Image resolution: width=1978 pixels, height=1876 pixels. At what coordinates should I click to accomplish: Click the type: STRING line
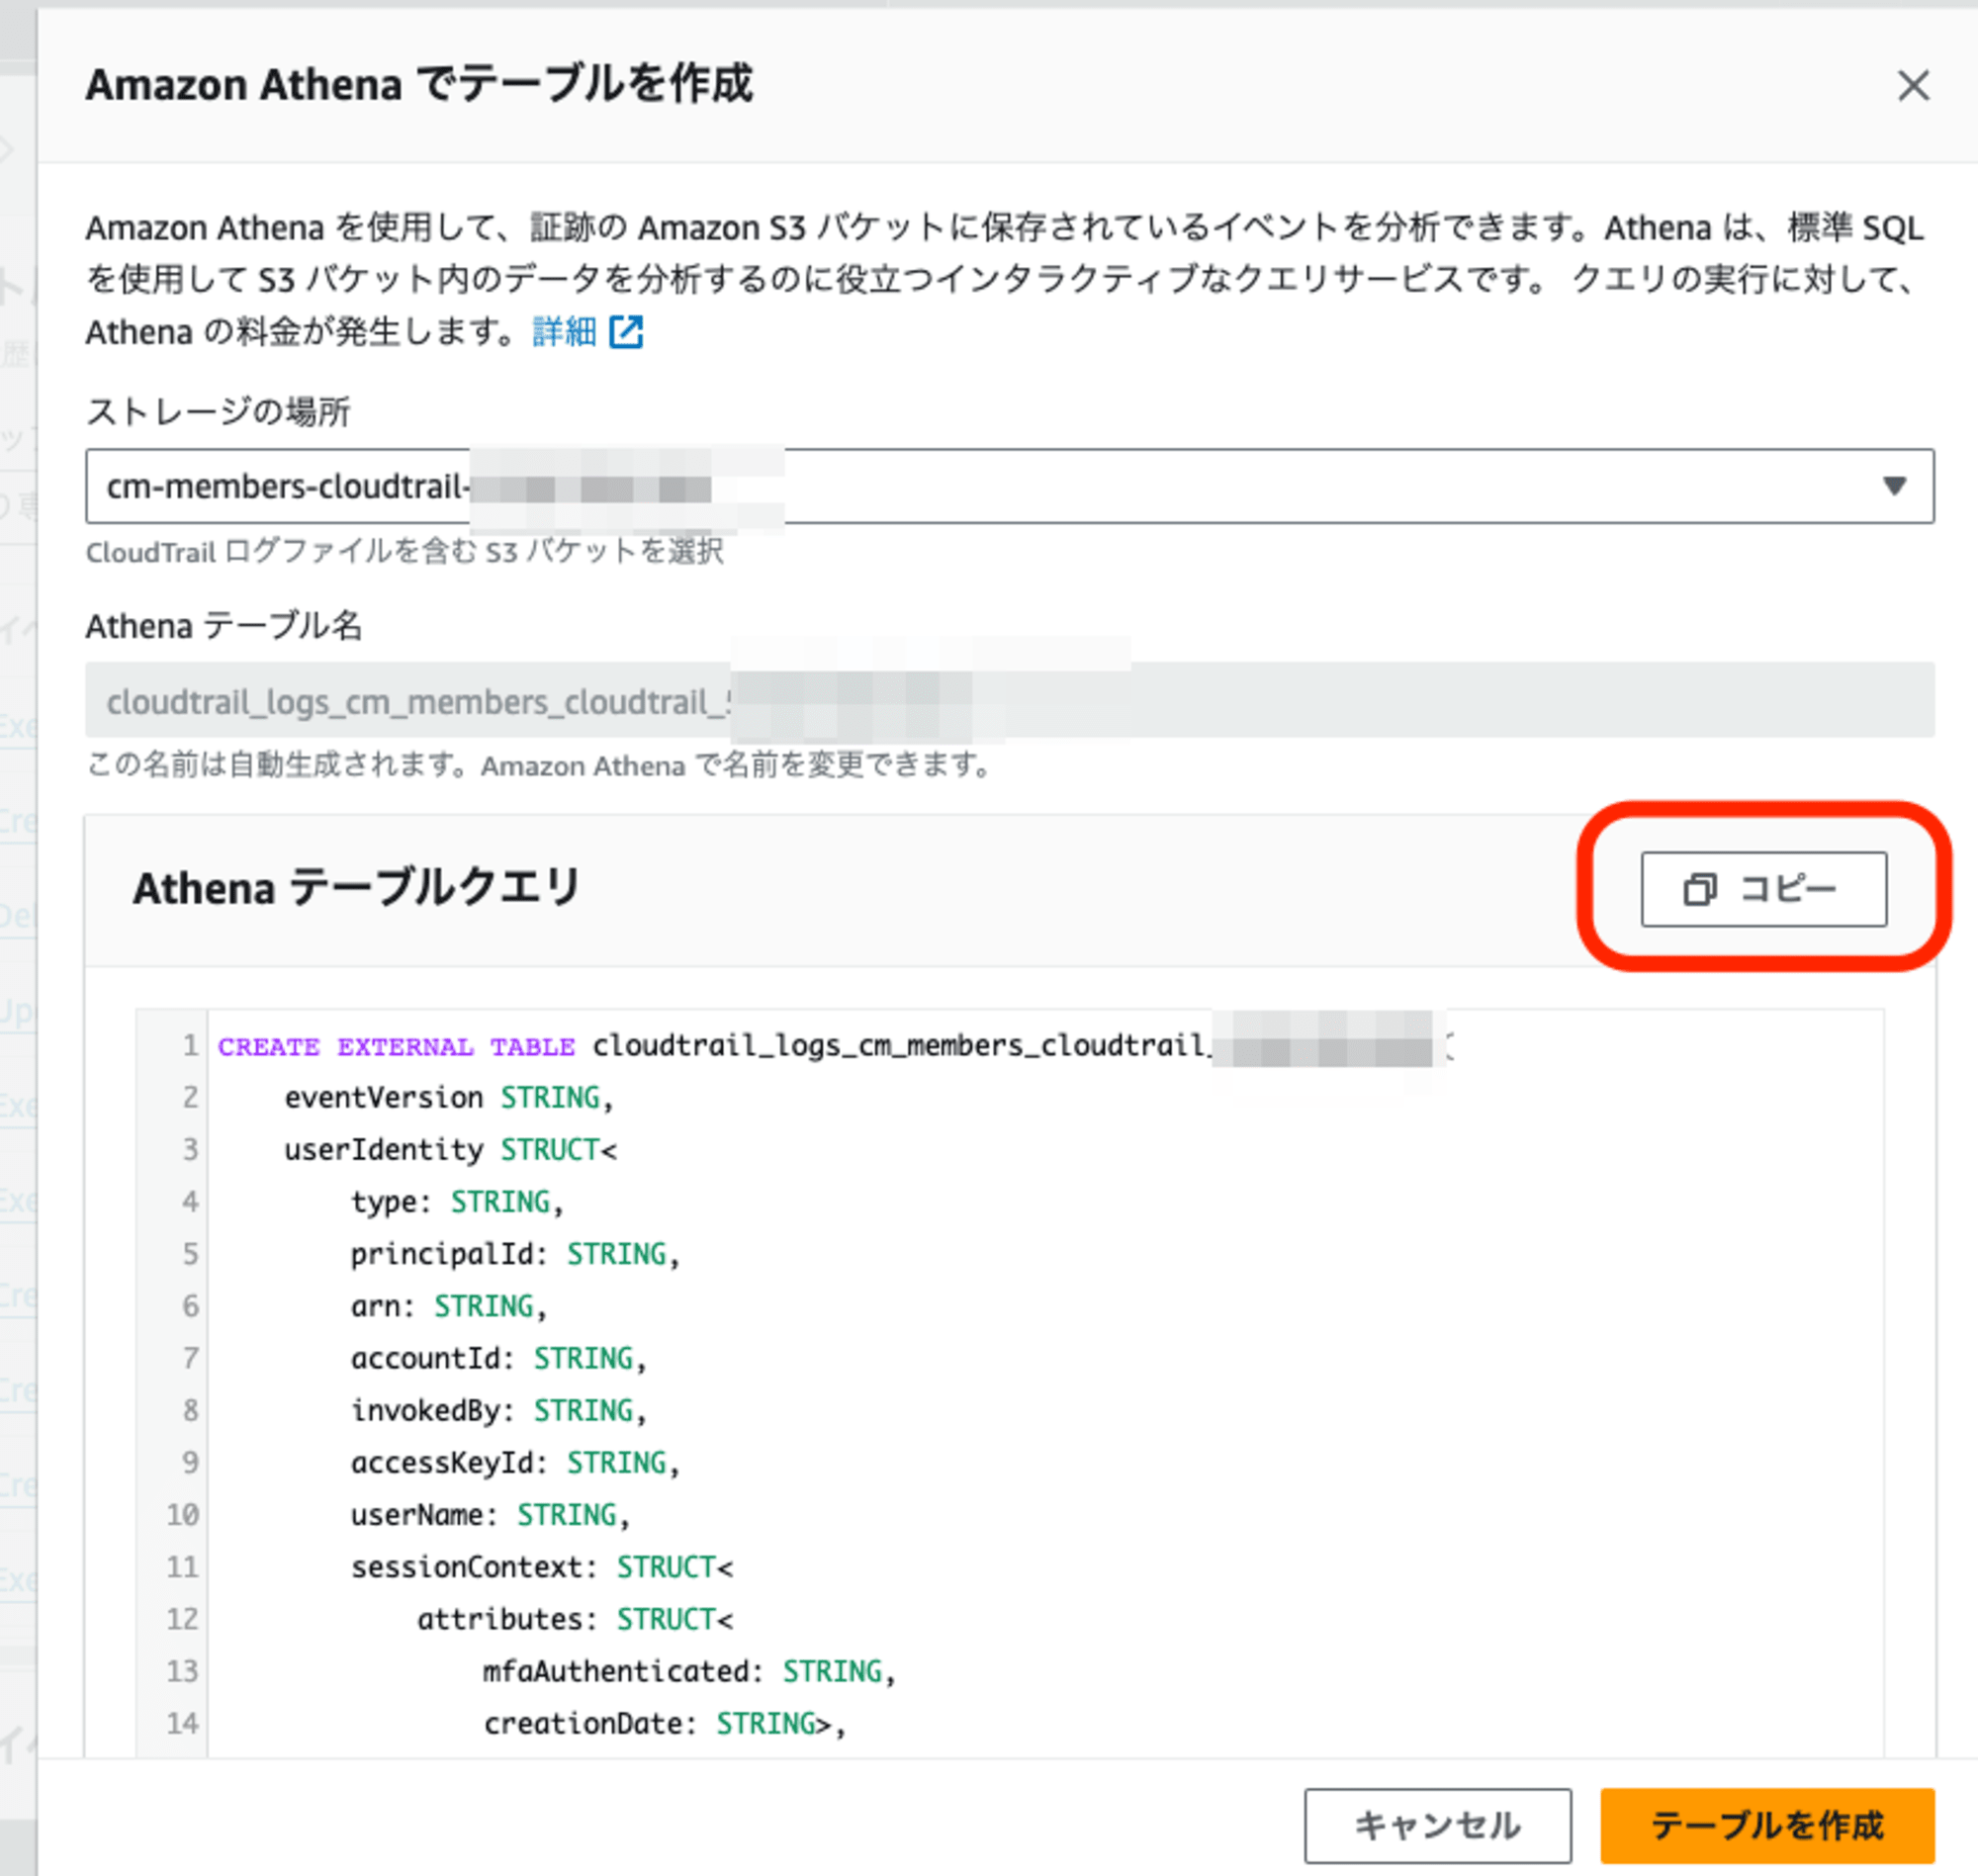(x=456, y=1202)
